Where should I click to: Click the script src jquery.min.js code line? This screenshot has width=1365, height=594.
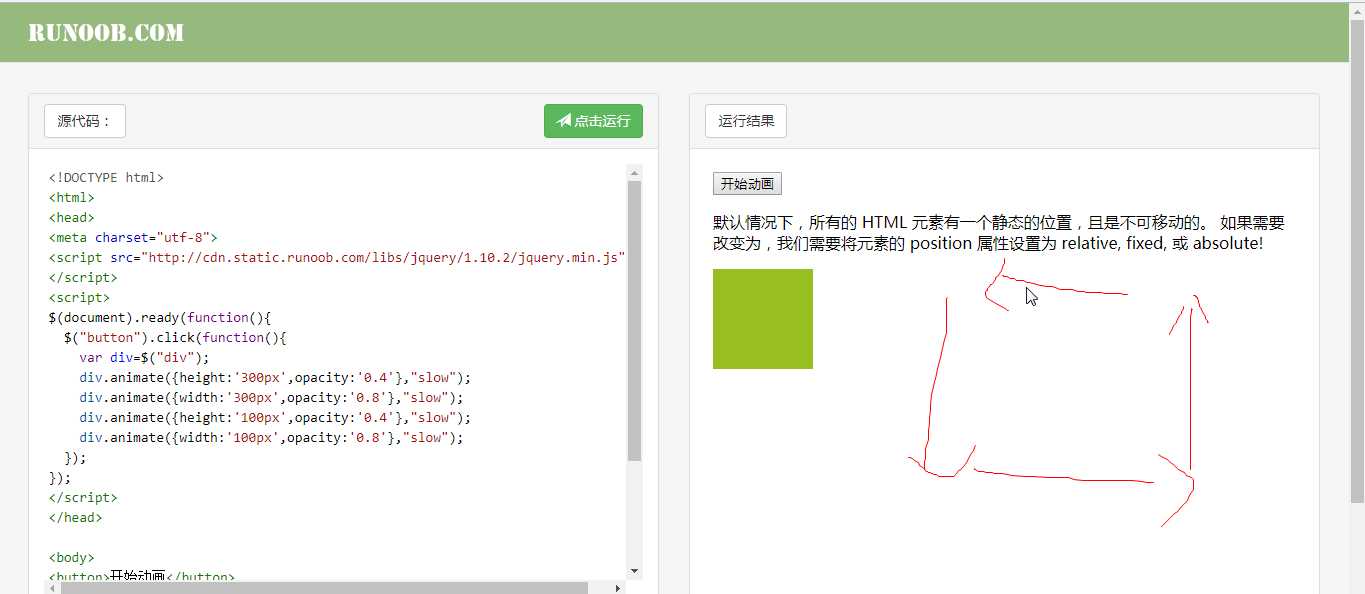(x=337, y=258)
